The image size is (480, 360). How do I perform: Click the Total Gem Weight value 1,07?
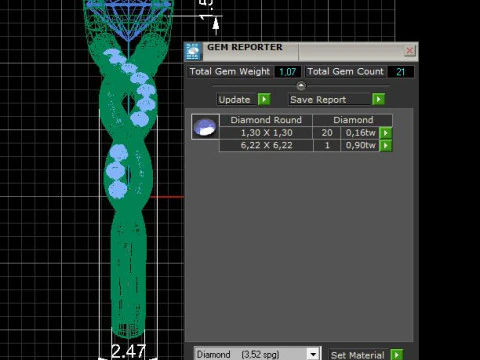click(x=287, y=72)
